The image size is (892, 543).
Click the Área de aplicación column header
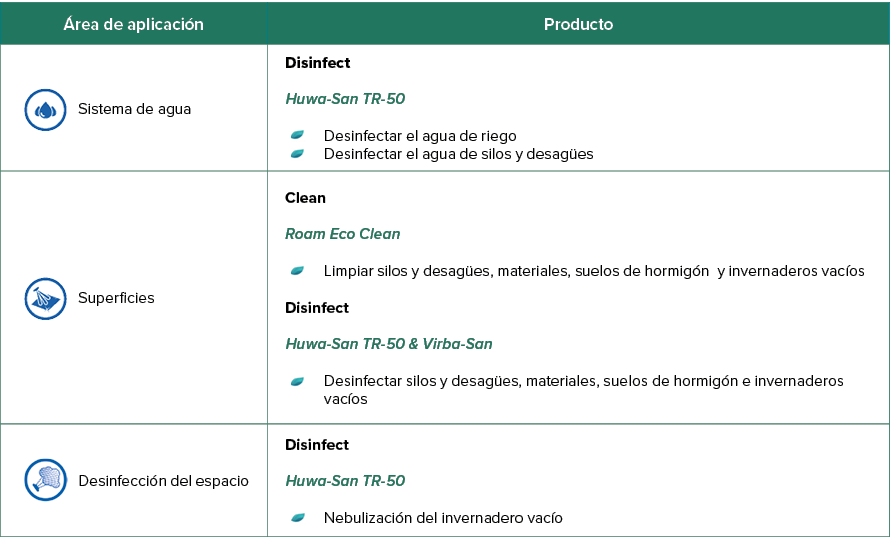(134, 24)
